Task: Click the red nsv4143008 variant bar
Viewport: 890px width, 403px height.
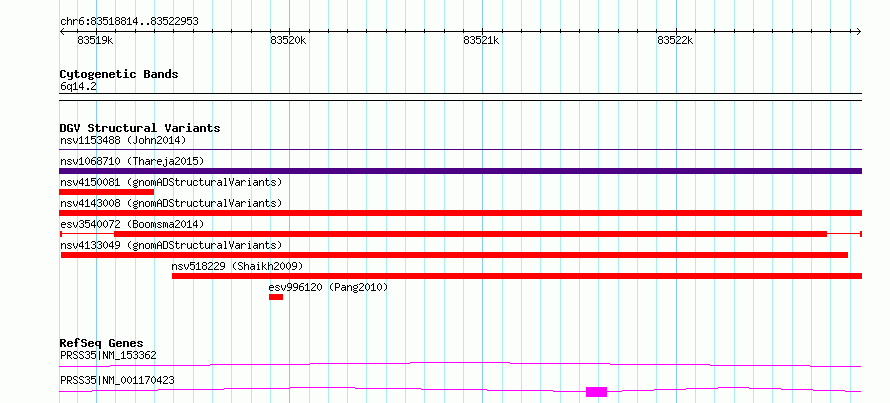Action: click(460, 213)
